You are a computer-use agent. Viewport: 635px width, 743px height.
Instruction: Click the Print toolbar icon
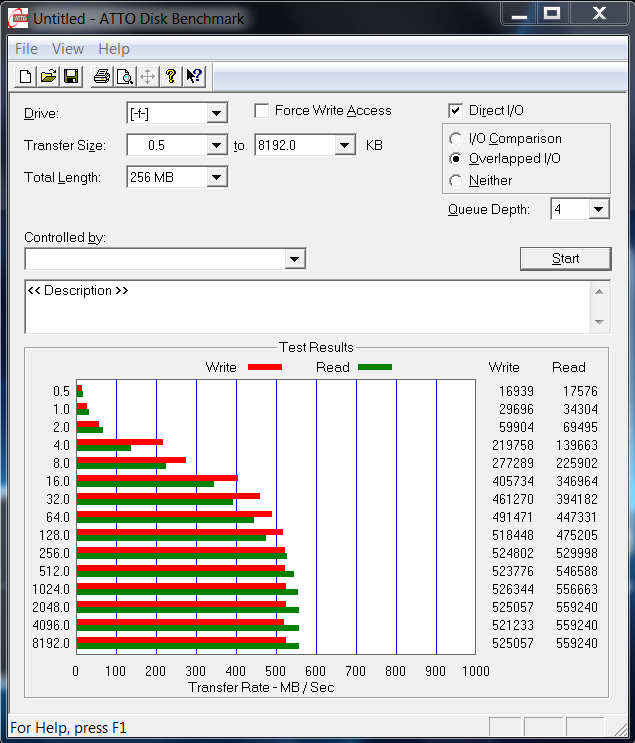[x=101, y=76]
